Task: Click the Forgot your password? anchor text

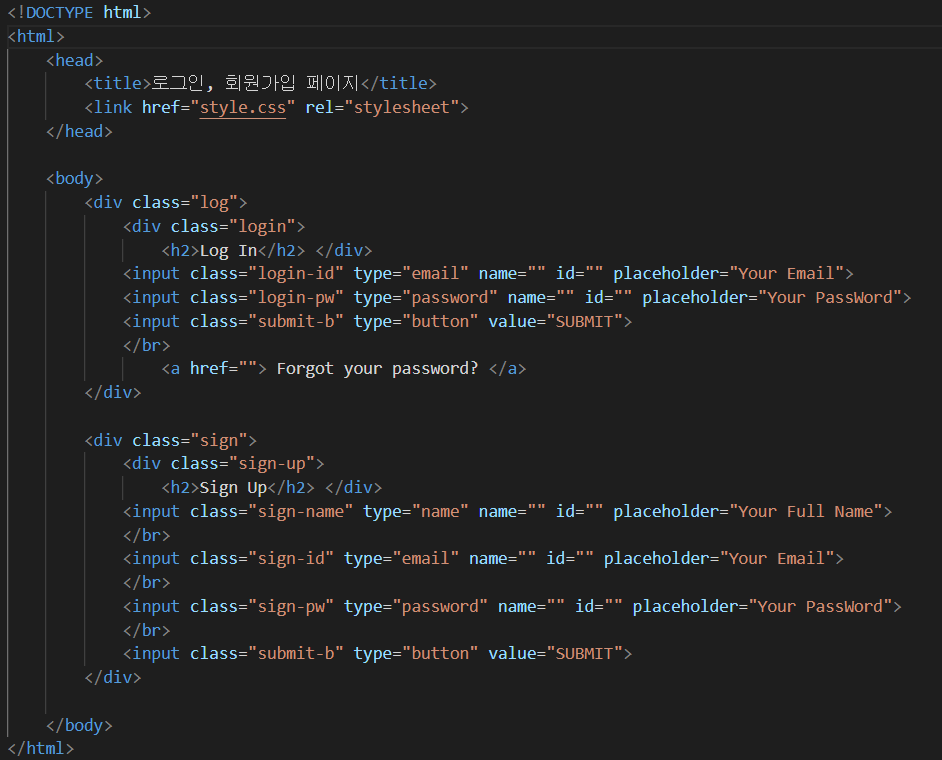Action: (x=377, y=369)
